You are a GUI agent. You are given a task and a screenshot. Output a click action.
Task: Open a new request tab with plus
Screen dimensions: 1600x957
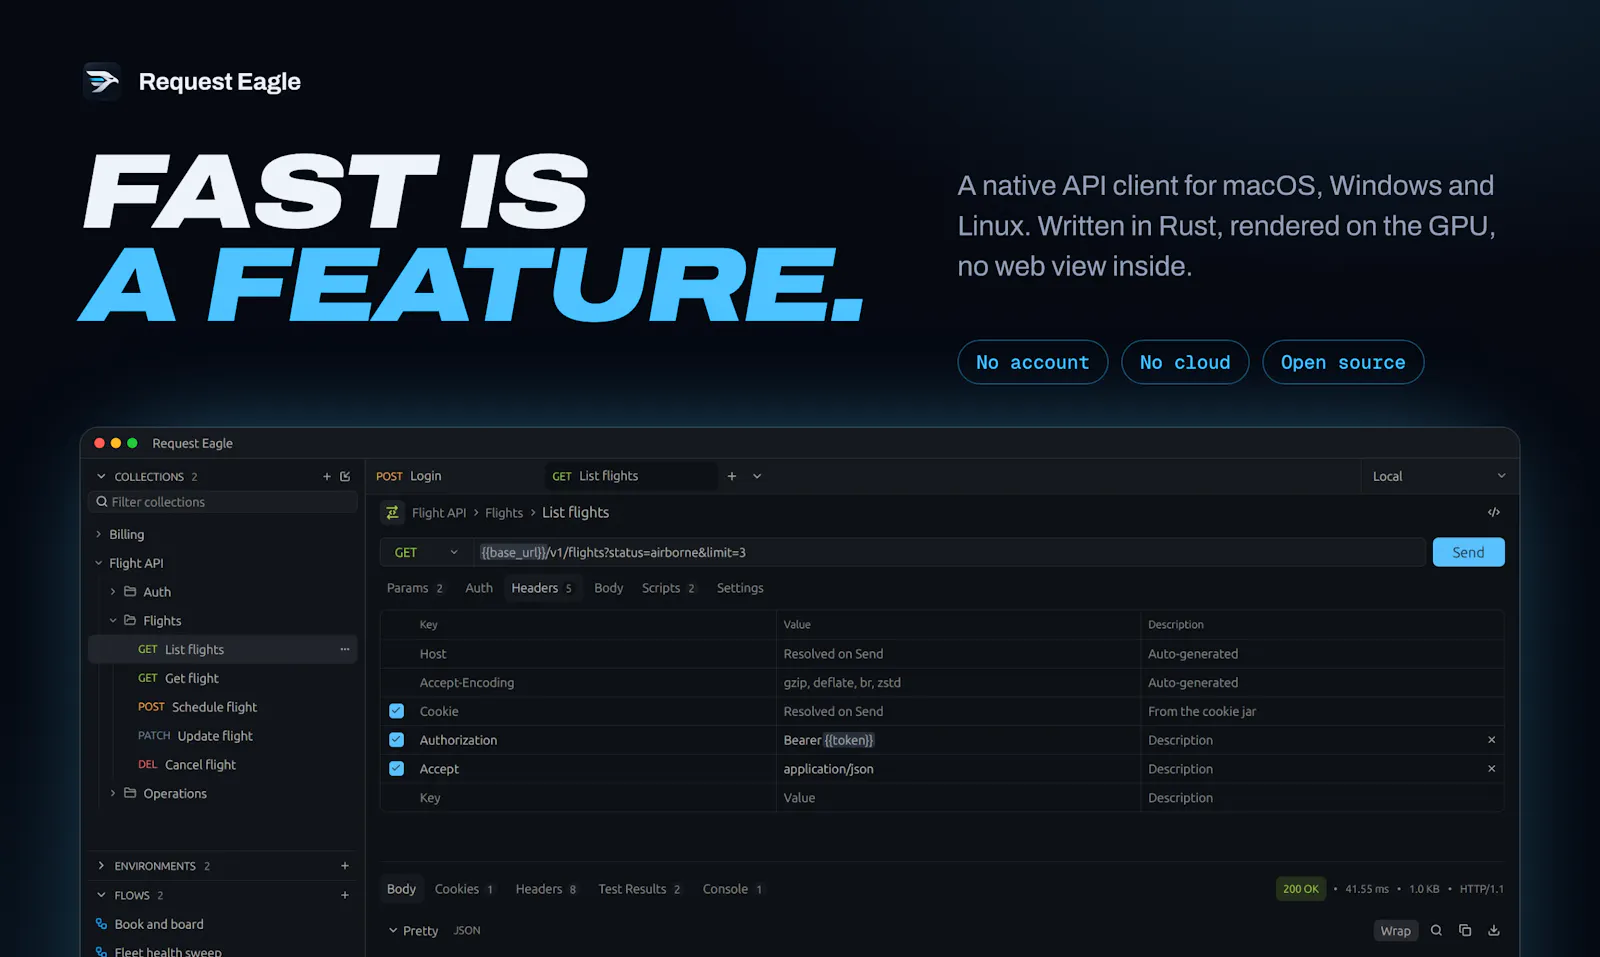click(732, 476)
